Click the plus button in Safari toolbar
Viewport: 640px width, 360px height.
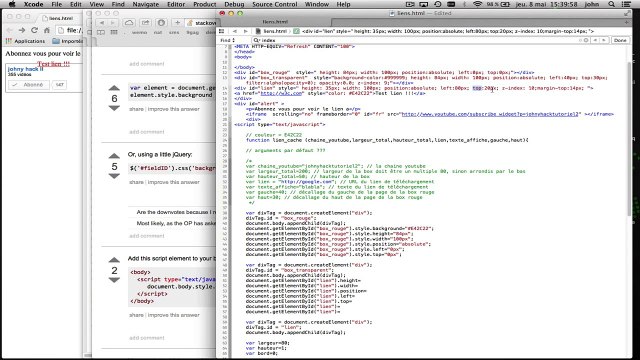[x=177, y=23]
